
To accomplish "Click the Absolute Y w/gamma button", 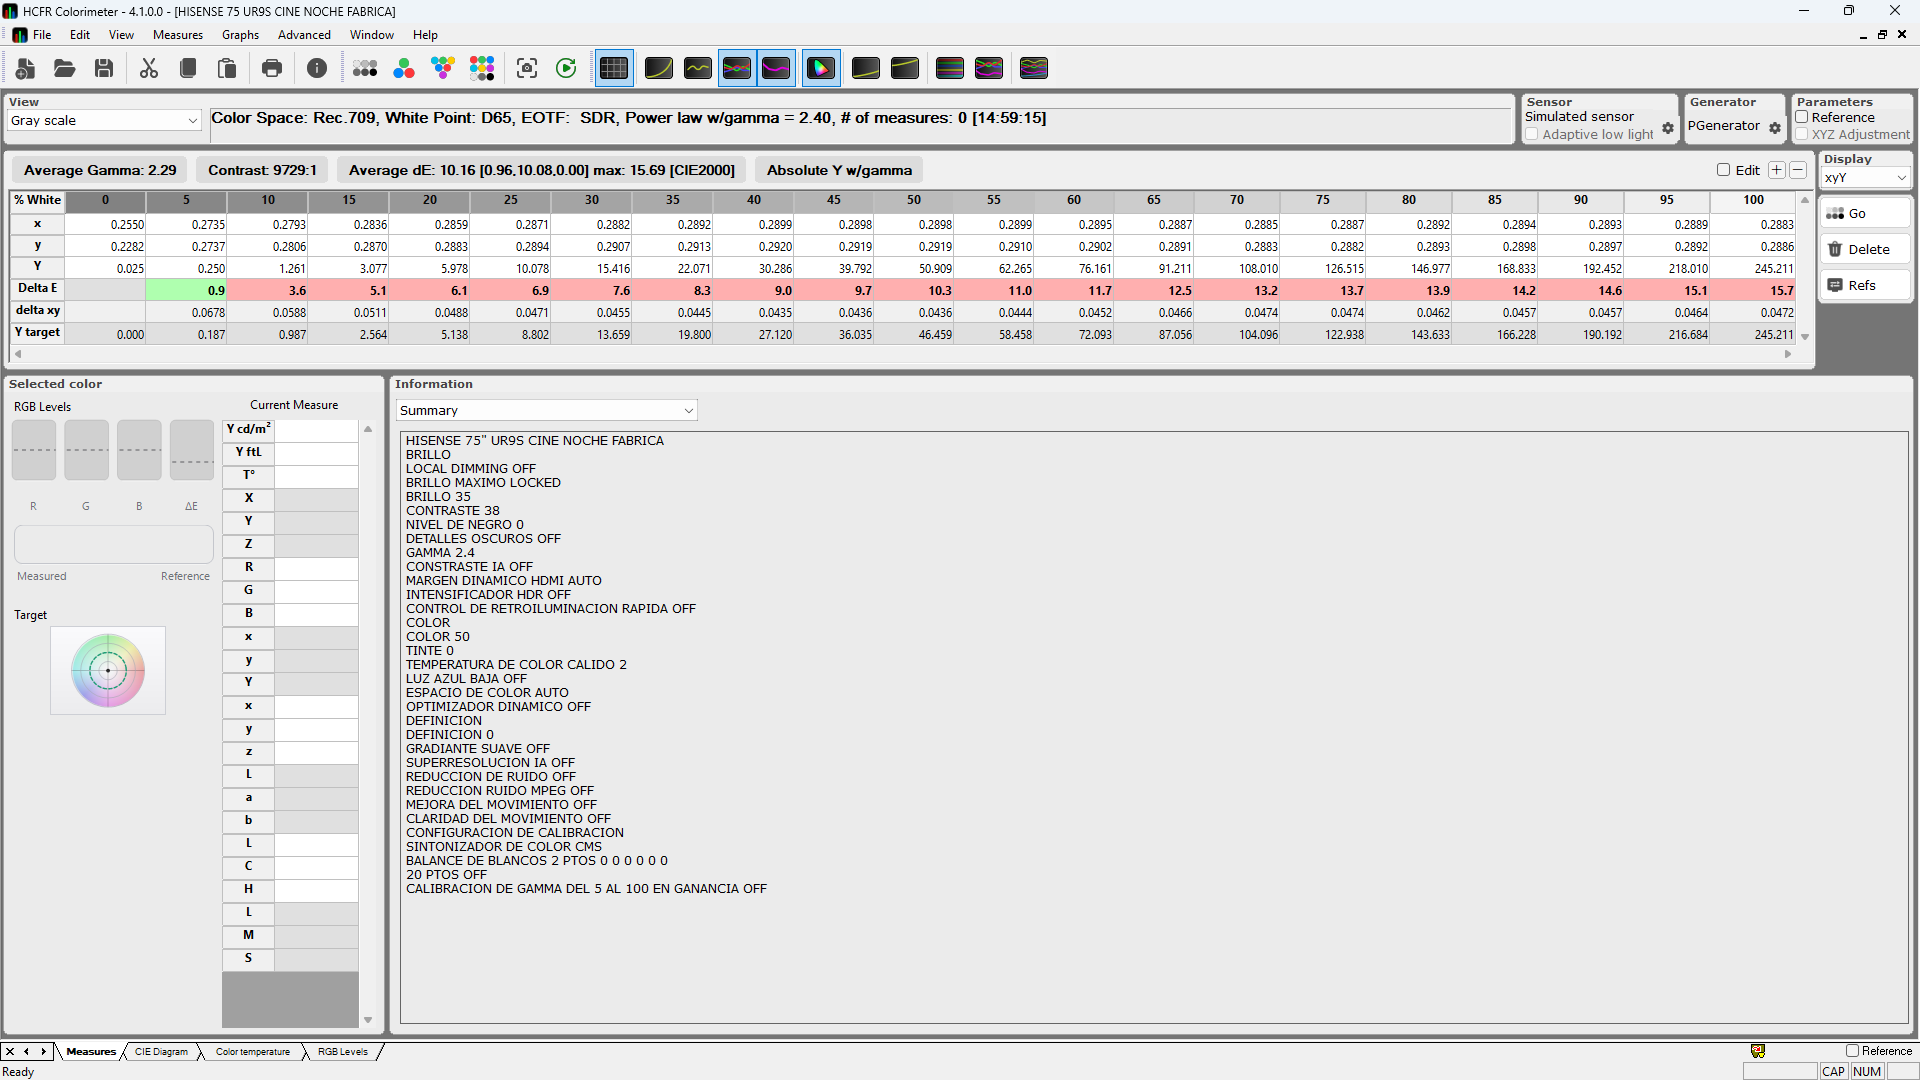I will pyautogui.click(x=839, y=170).
